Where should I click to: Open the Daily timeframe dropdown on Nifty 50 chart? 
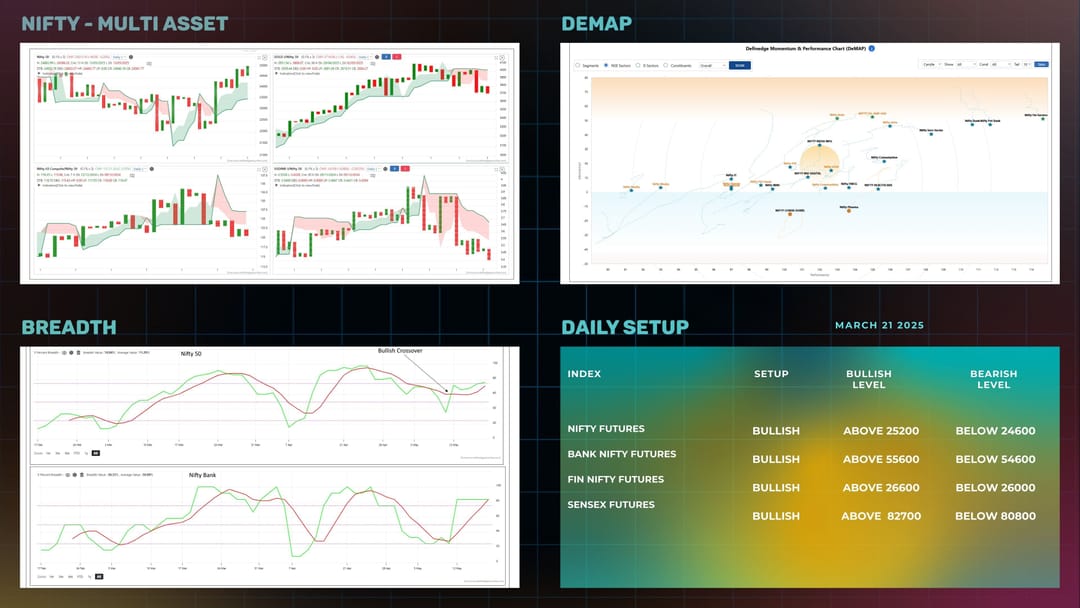click(x=119, y=57)
